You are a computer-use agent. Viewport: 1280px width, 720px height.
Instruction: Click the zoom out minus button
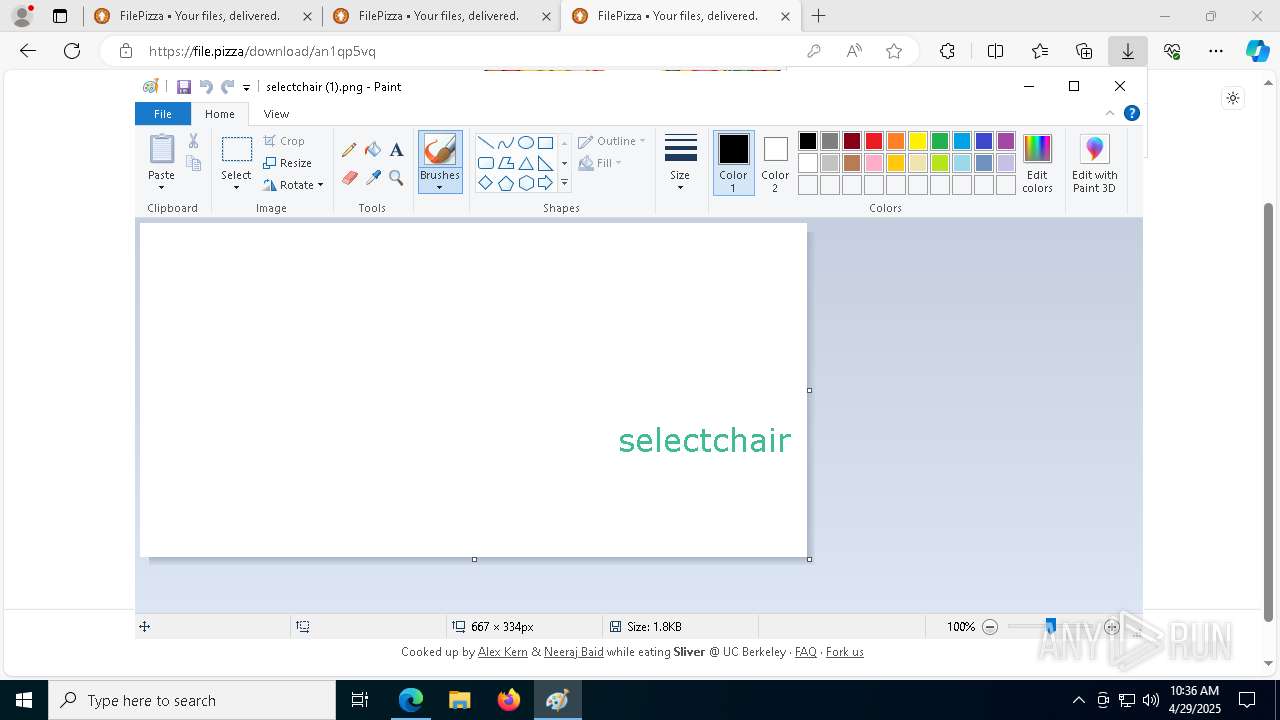coord(990,627)
